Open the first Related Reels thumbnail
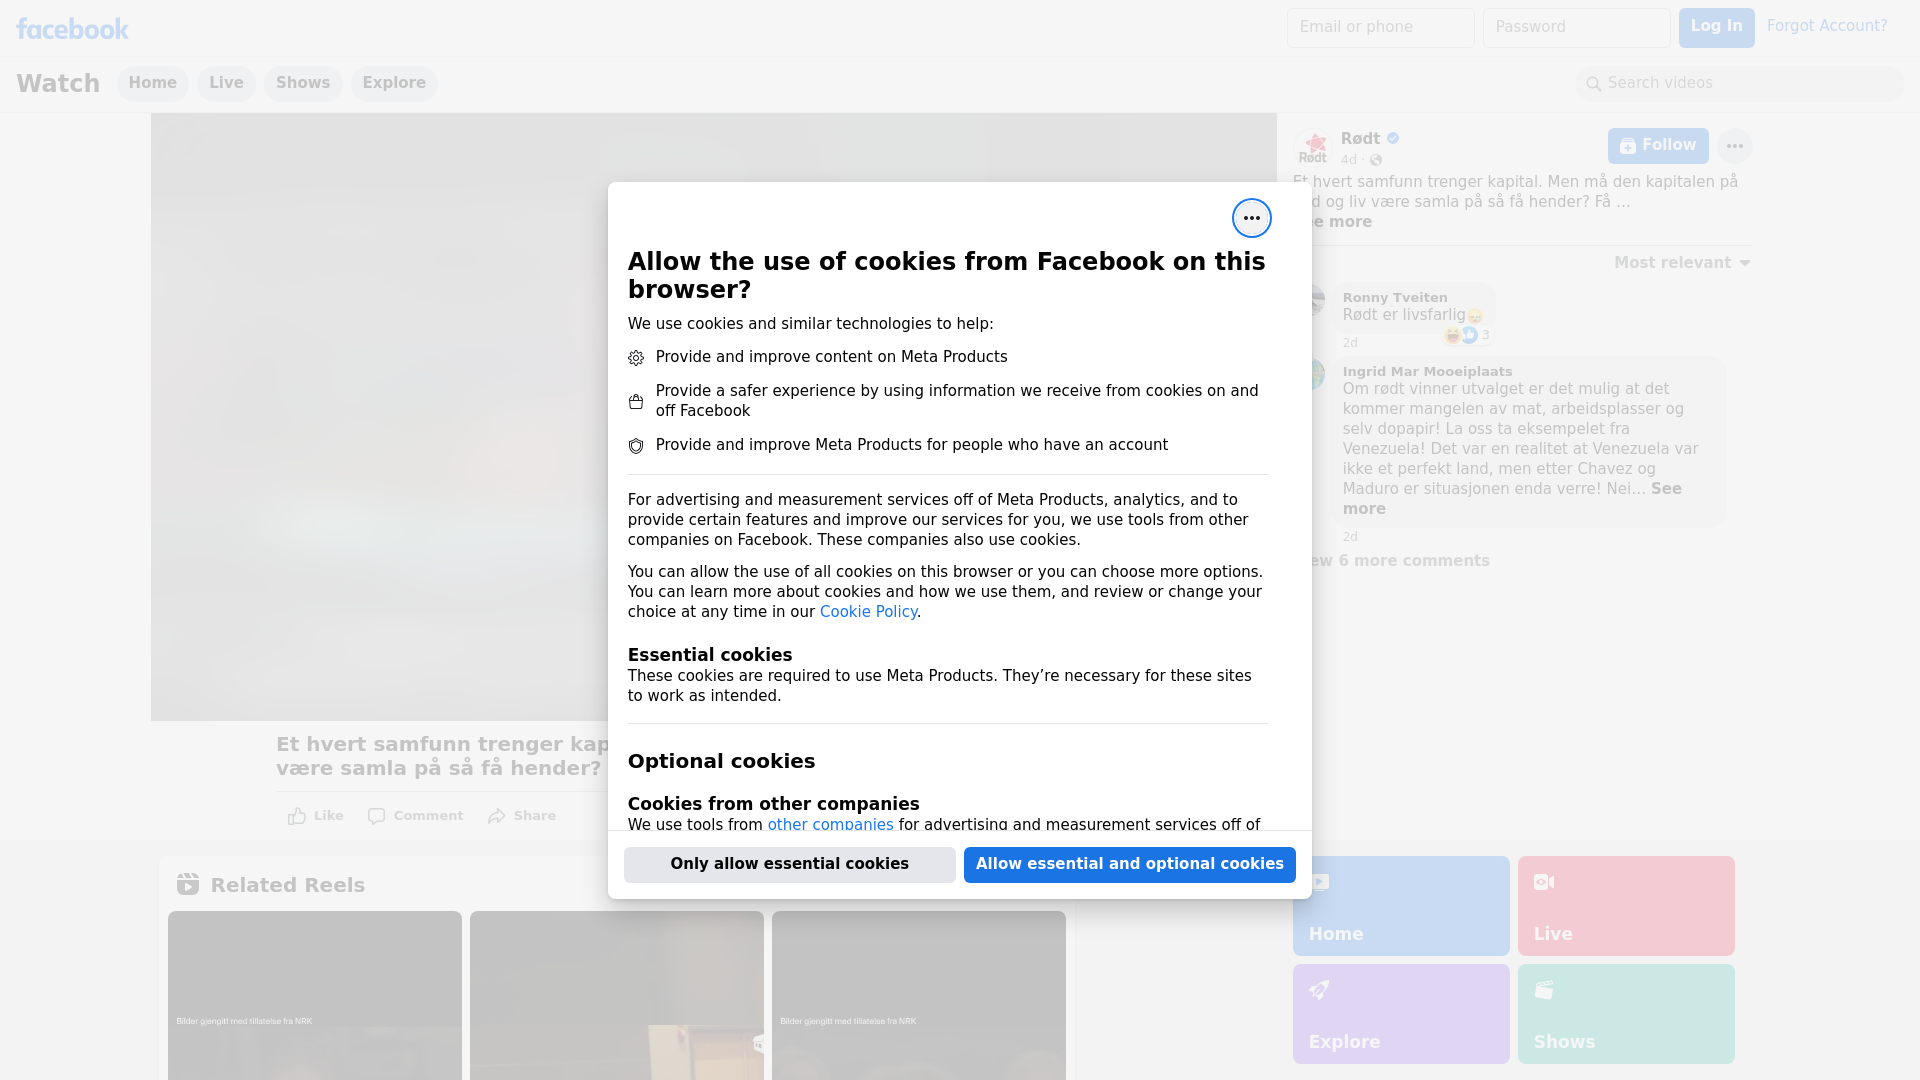The image size is (1920, 1080). coord(315,995)
